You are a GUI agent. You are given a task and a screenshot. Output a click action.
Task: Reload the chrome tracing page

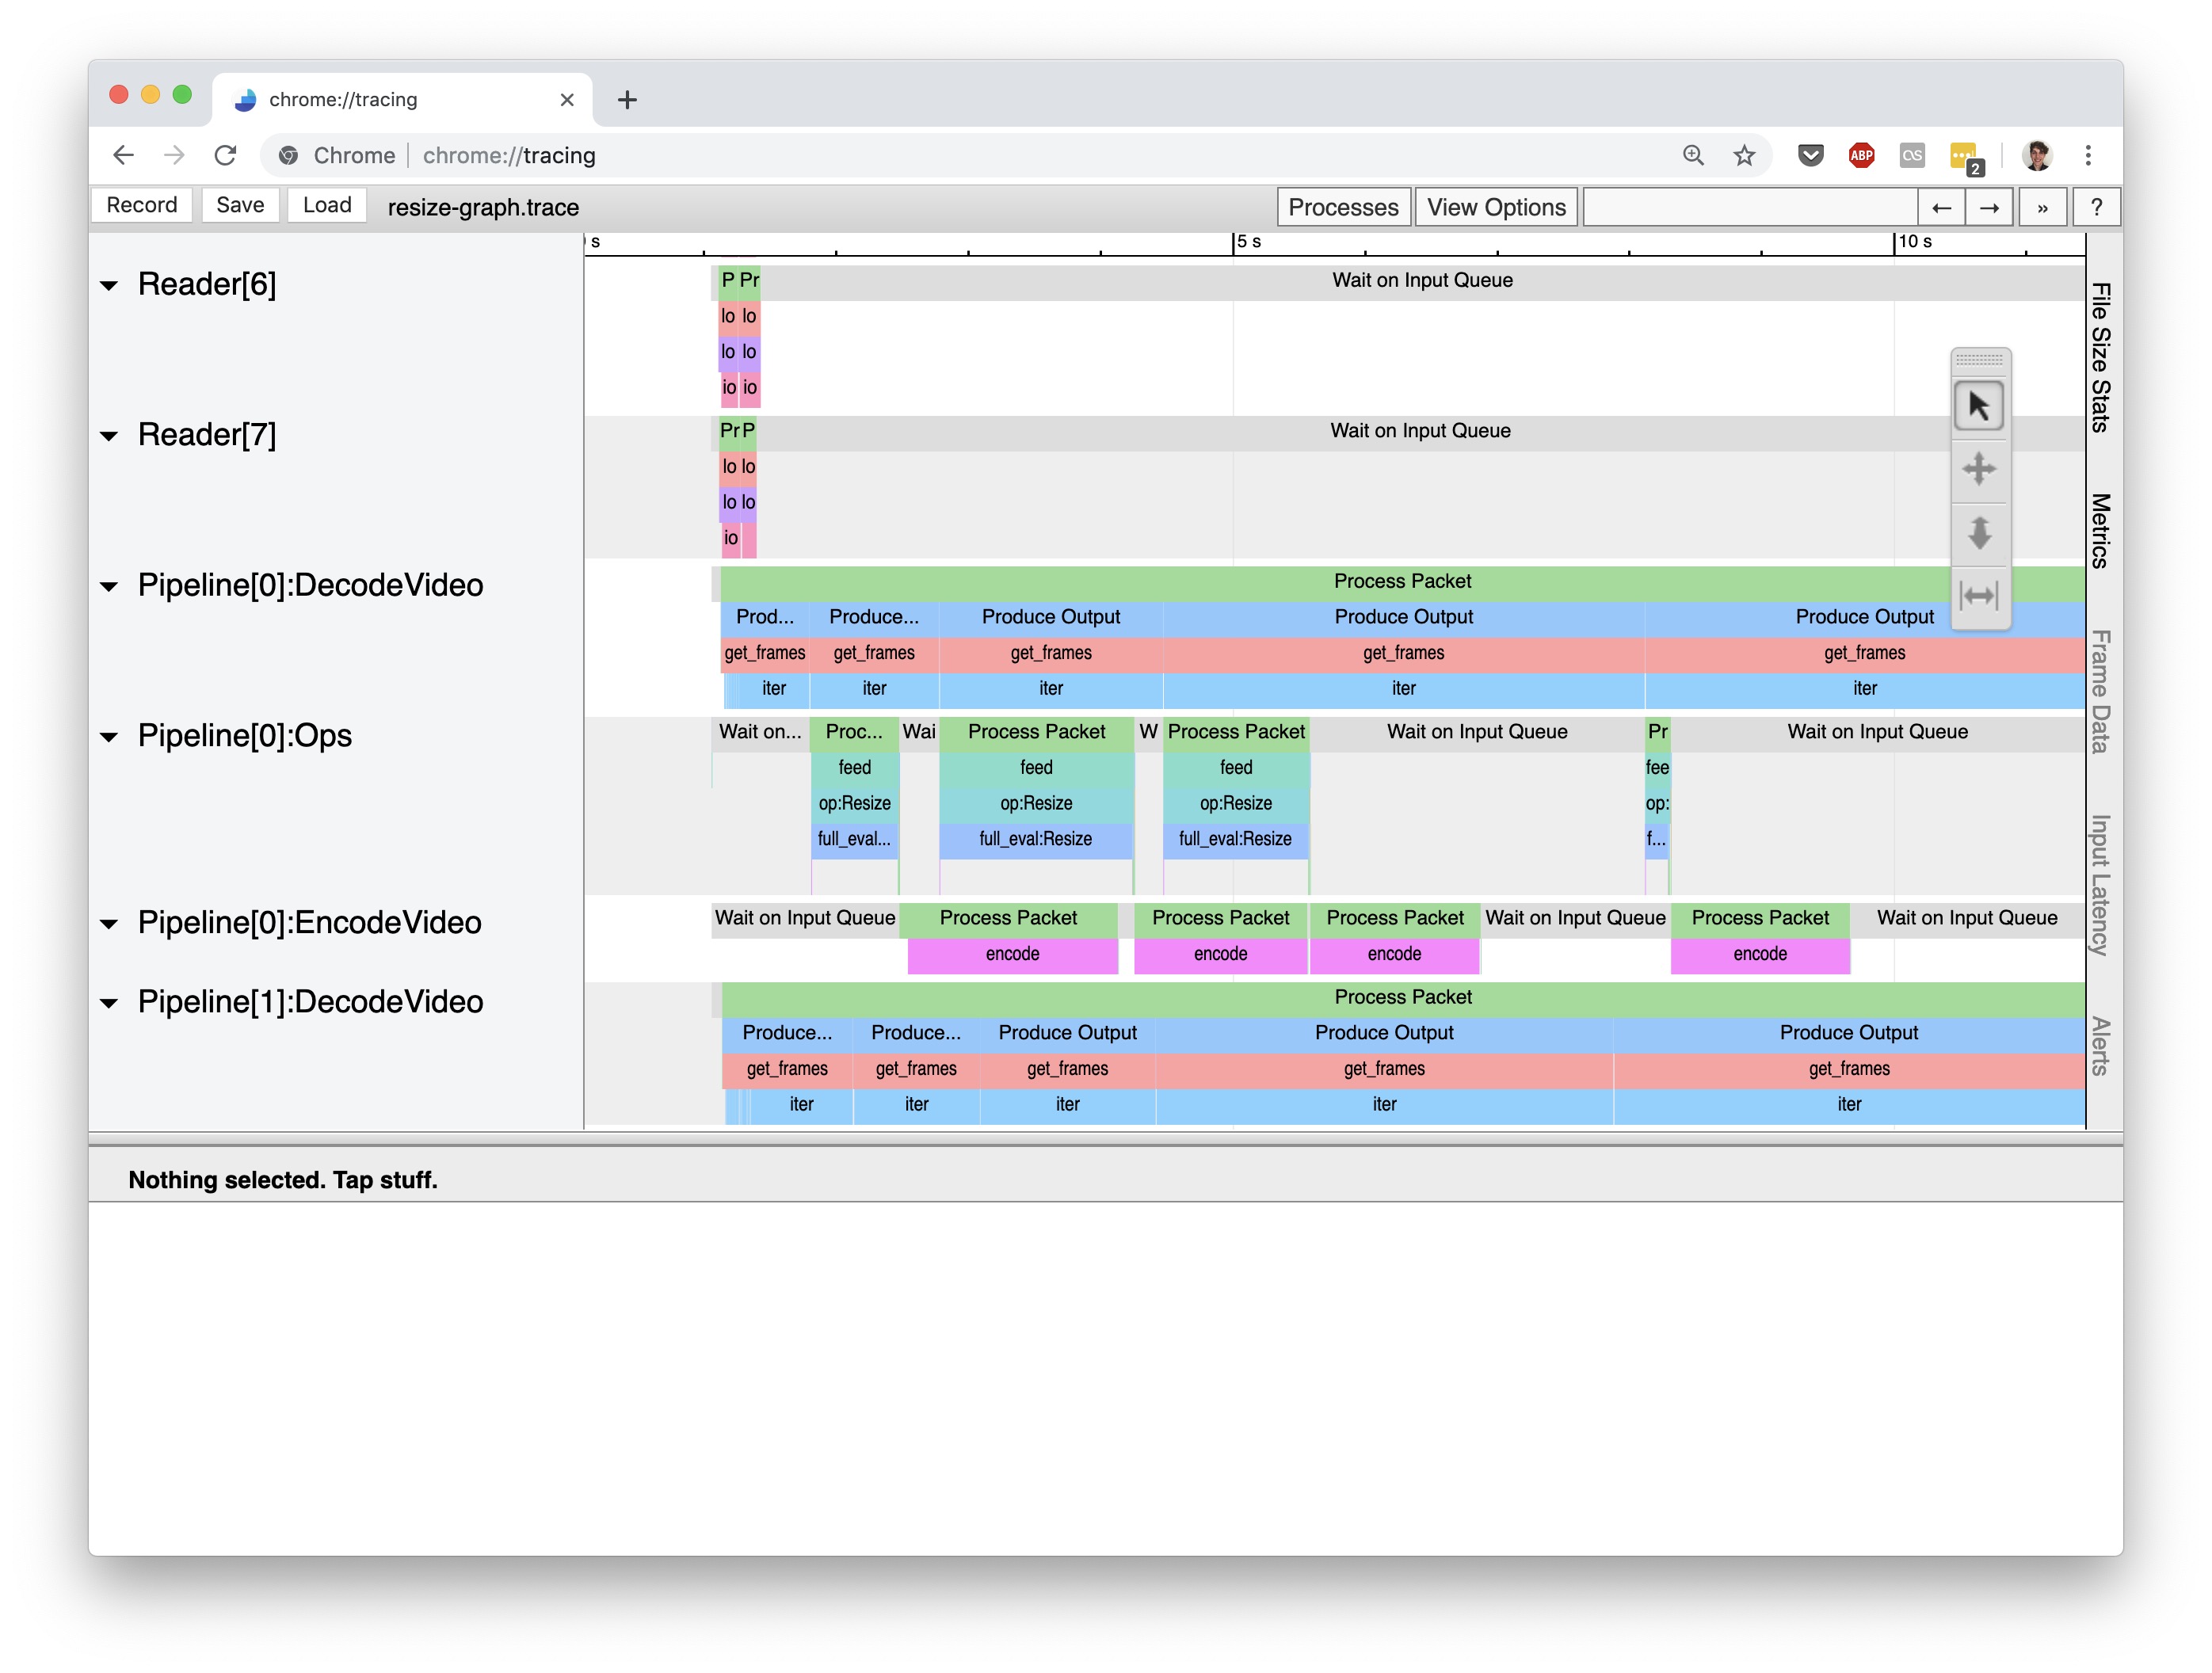(x=226, y=155)
